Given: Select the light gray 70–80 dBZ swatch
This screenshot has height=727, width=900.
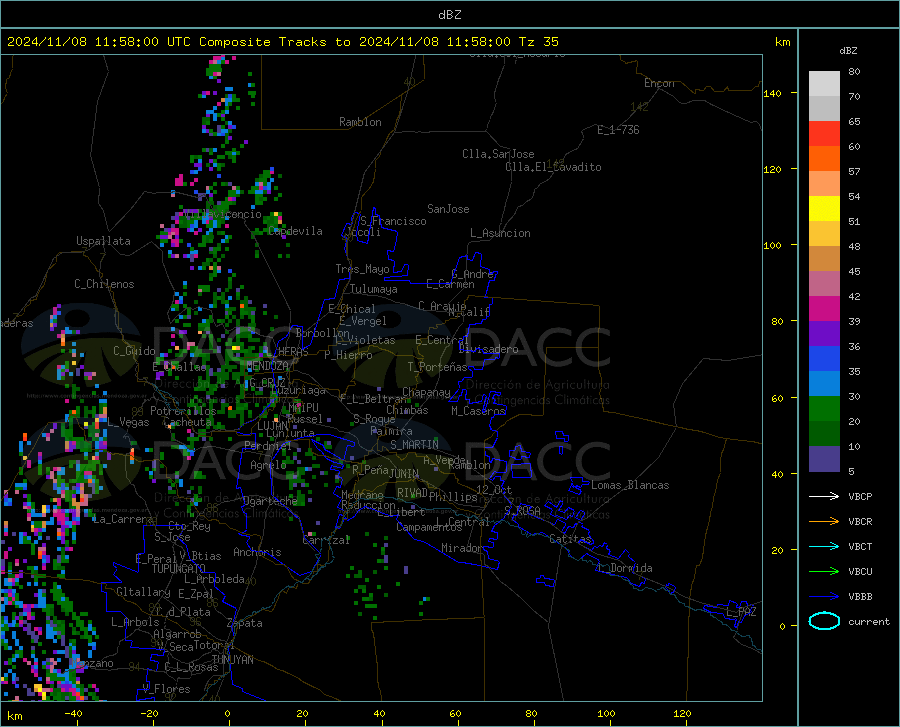Looking at the screenshot, I should tap(824, 84).
